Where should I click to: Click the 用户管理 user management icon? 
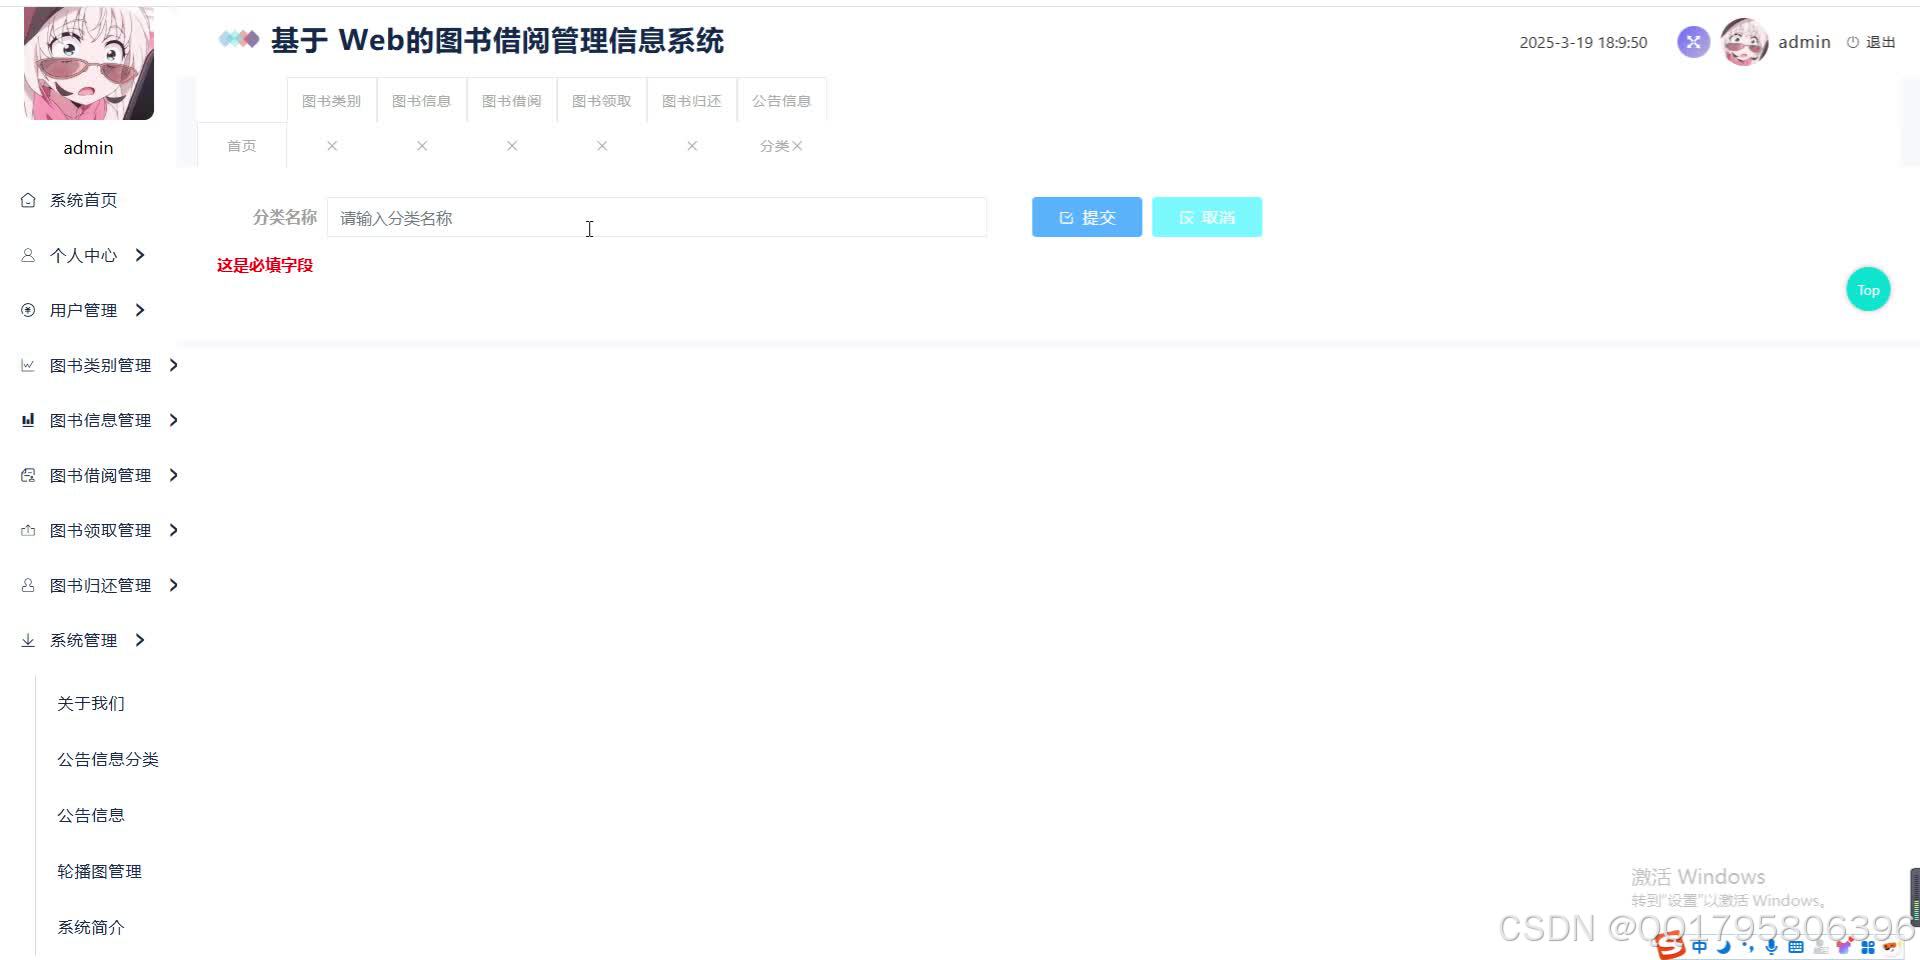click(27, 310)
